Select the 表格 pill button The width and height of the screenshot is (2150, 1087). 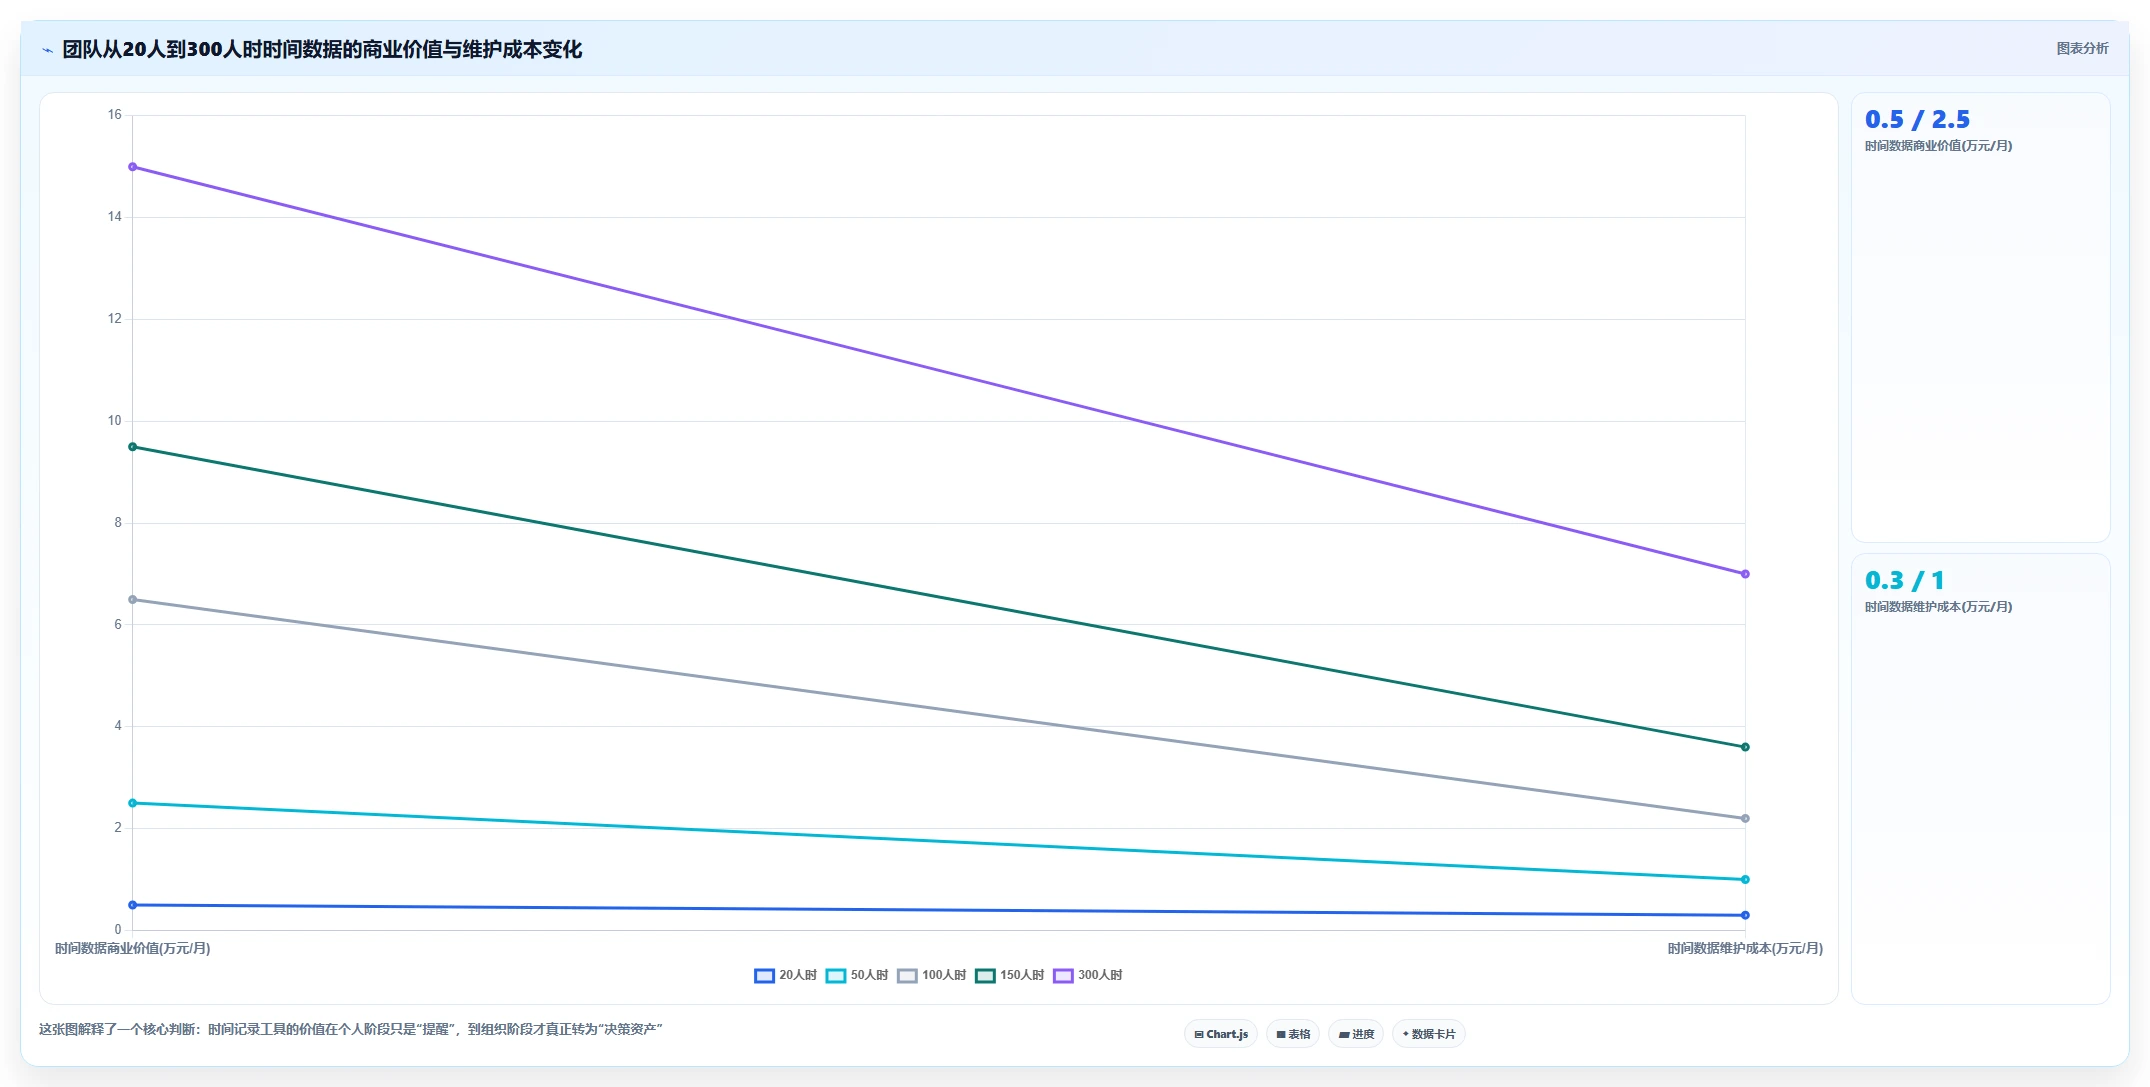(x=1293, y=1034)
